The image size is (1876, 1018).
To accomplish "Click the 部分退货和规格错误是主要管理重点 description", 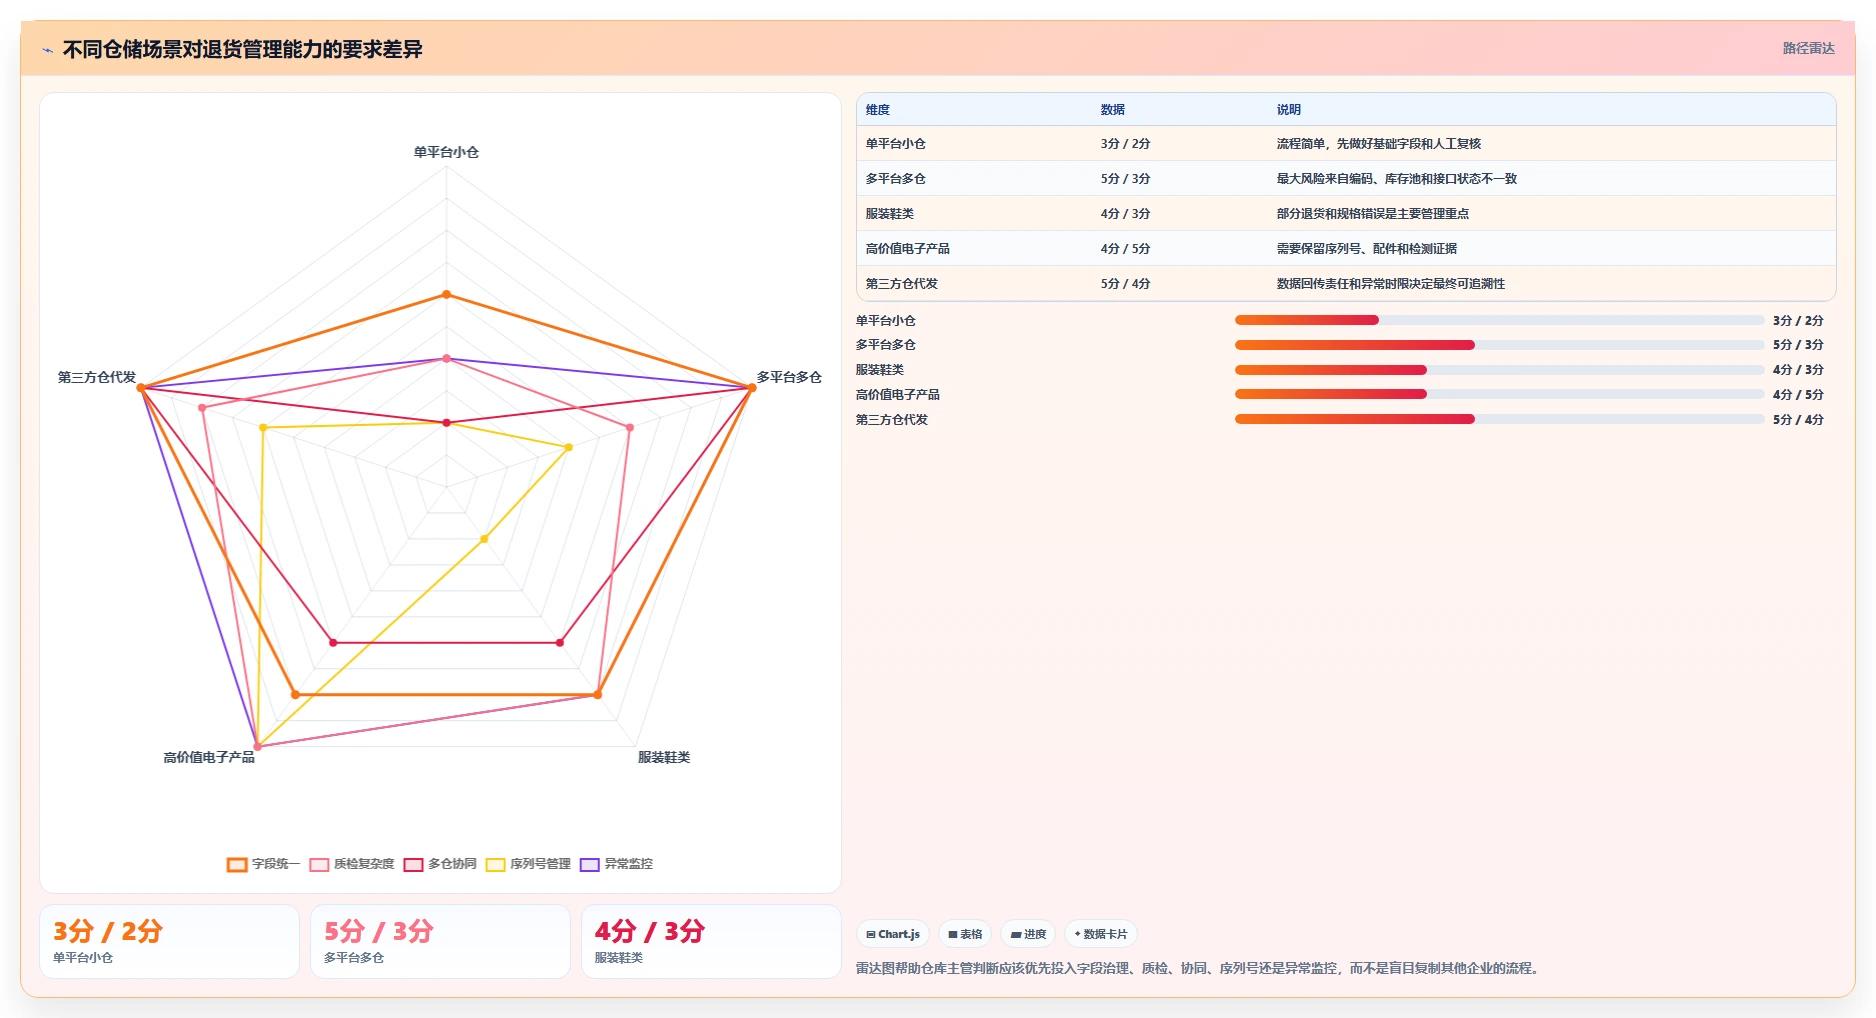I will click(1373, 214).
